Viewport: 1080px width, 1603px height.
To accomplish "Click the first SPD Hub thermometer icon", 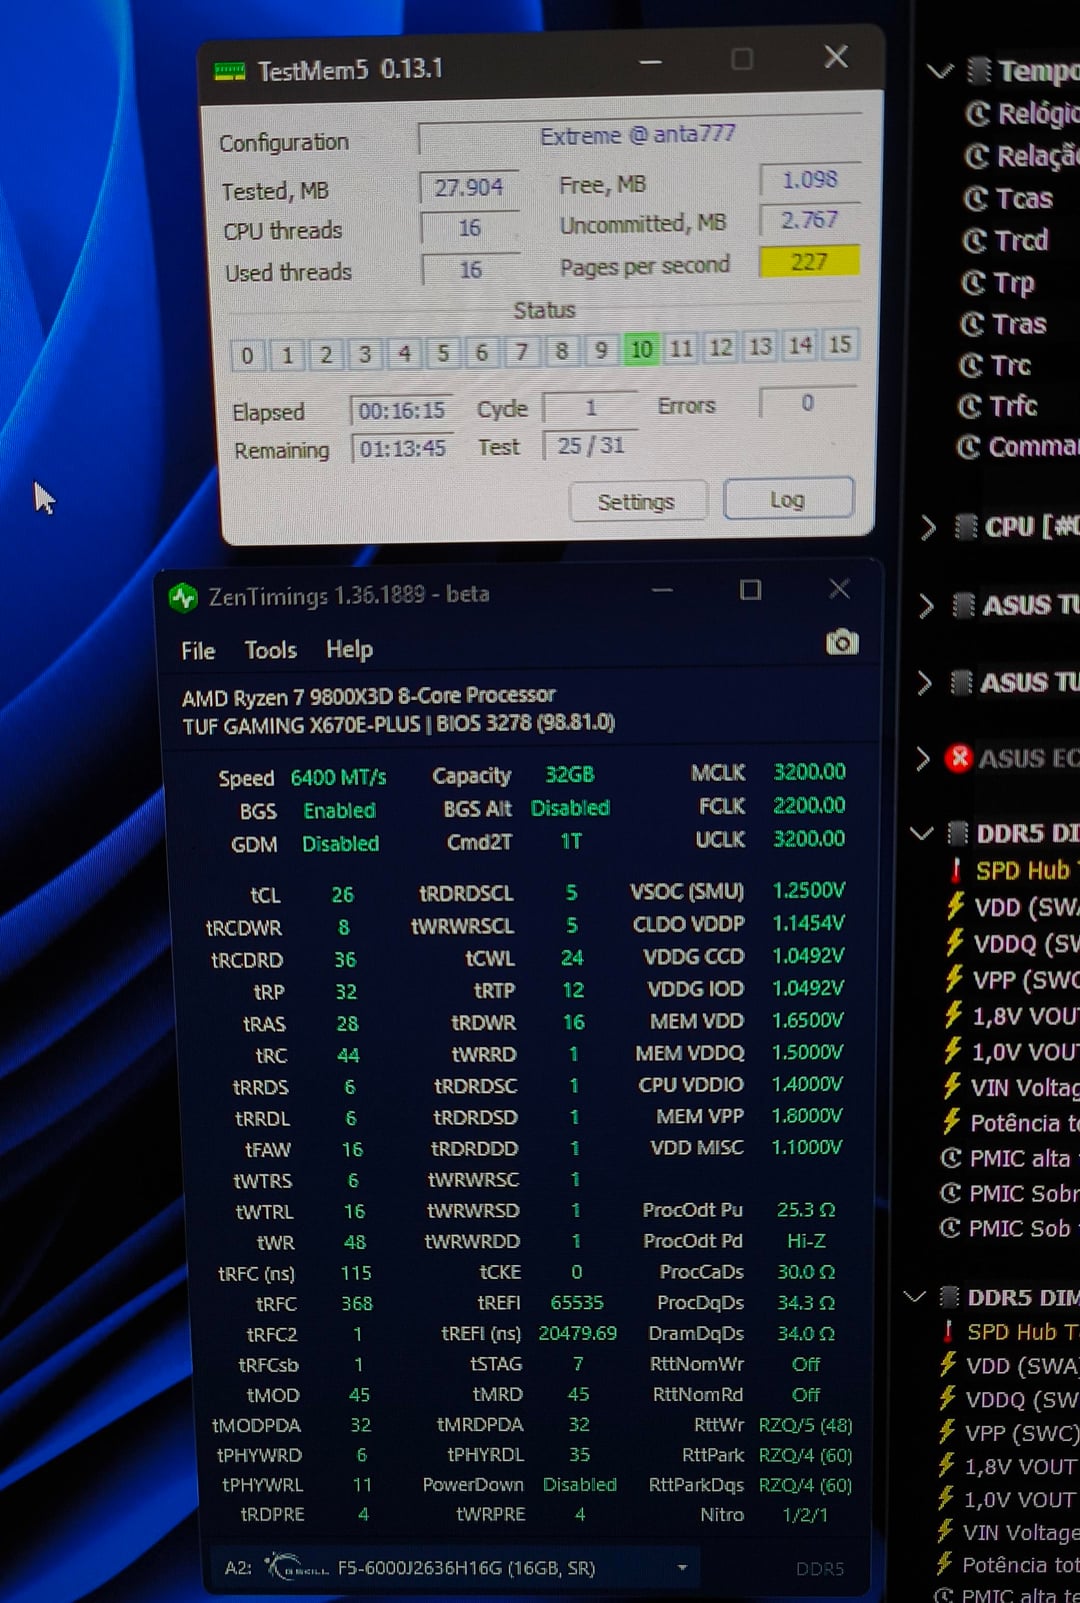I will click(956, 870).
